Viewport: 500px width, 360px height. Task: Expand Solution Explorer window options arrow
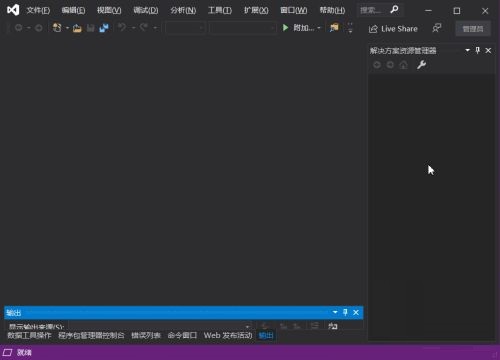coord(467,50)
